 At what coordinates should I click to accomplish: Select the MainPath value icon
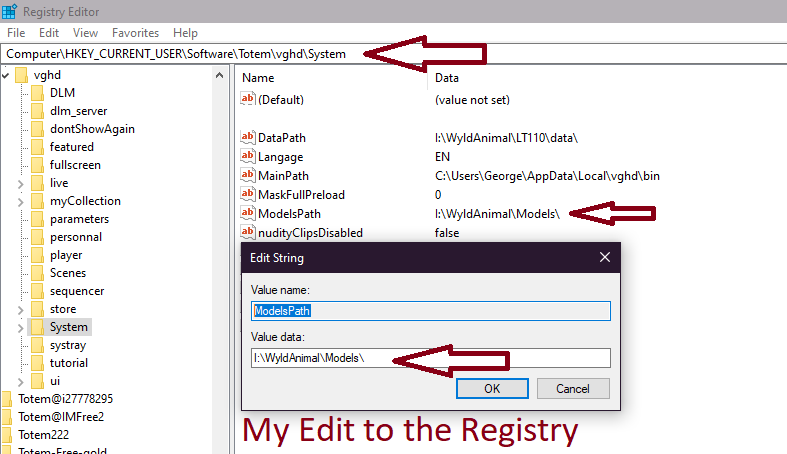coord(249,176)
